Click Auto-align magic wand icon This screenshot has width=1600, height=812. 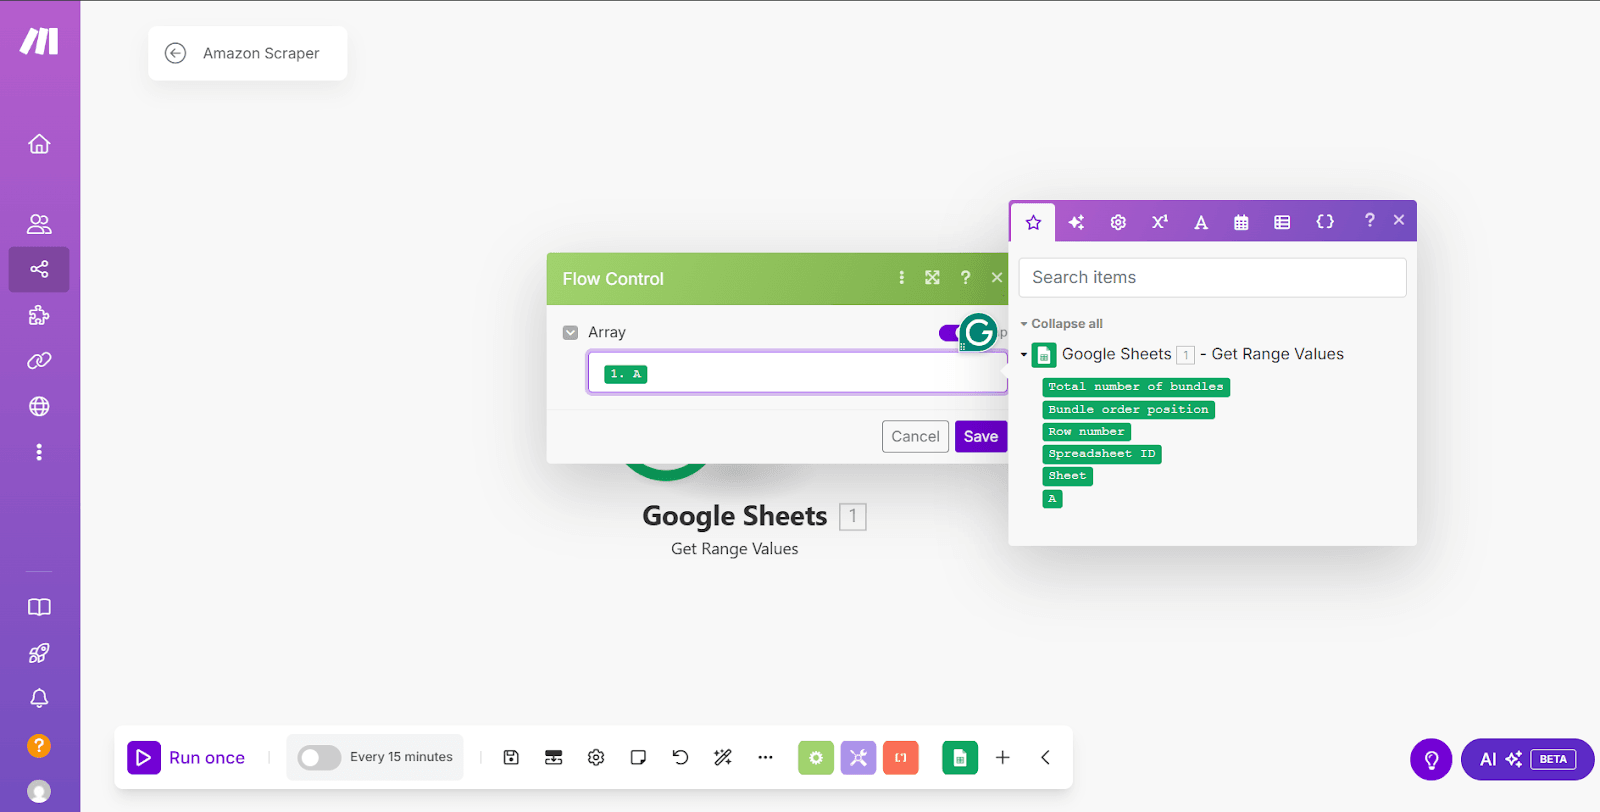click(723, 757)
